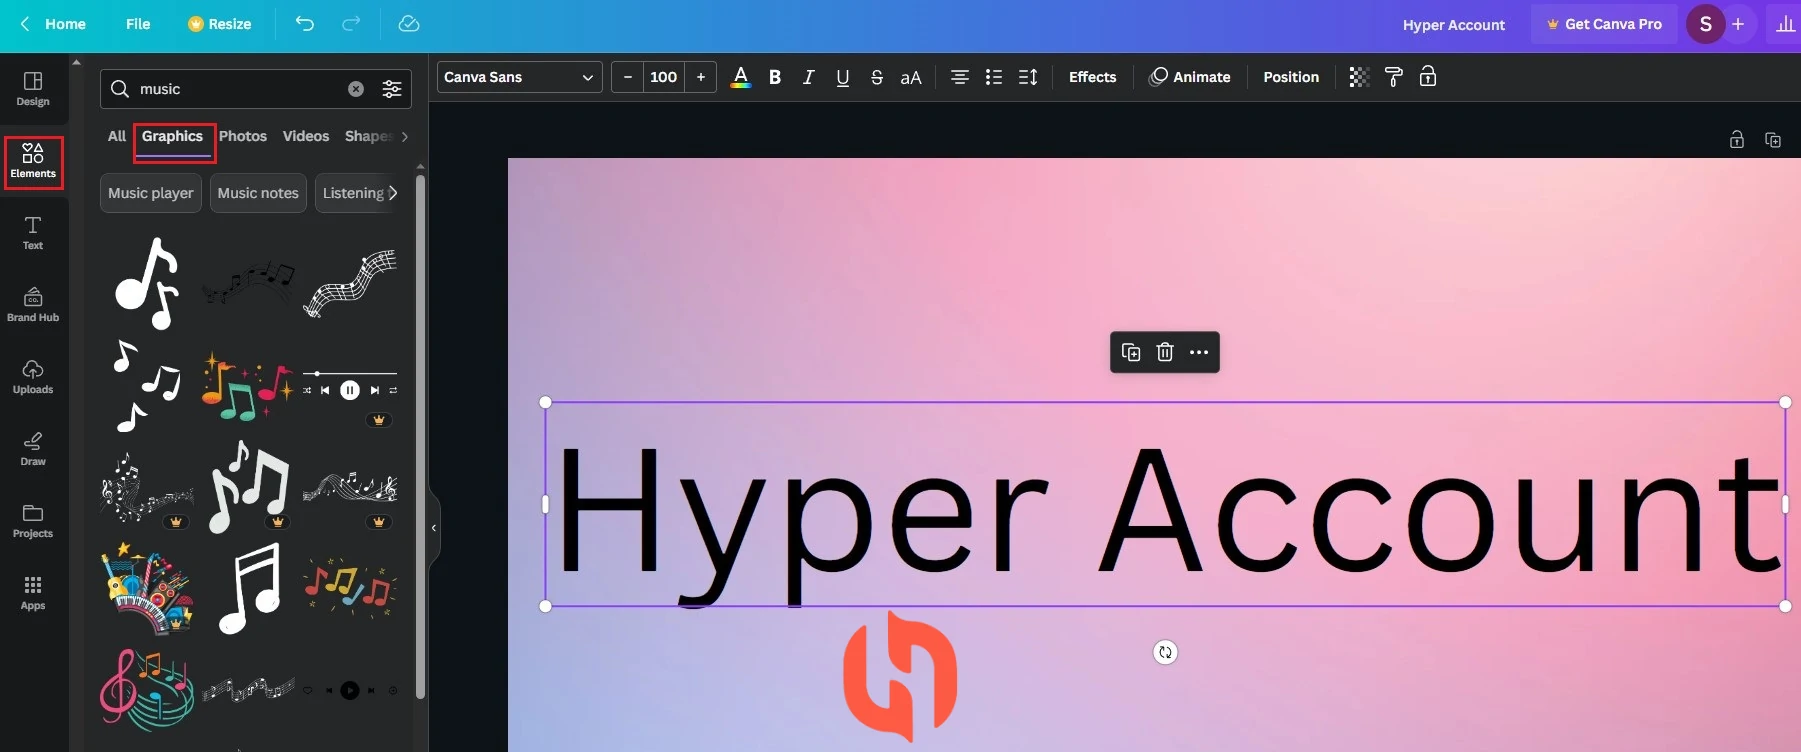
Task: Open the Draw tool in sidebar
Action: tap(33, 449)
